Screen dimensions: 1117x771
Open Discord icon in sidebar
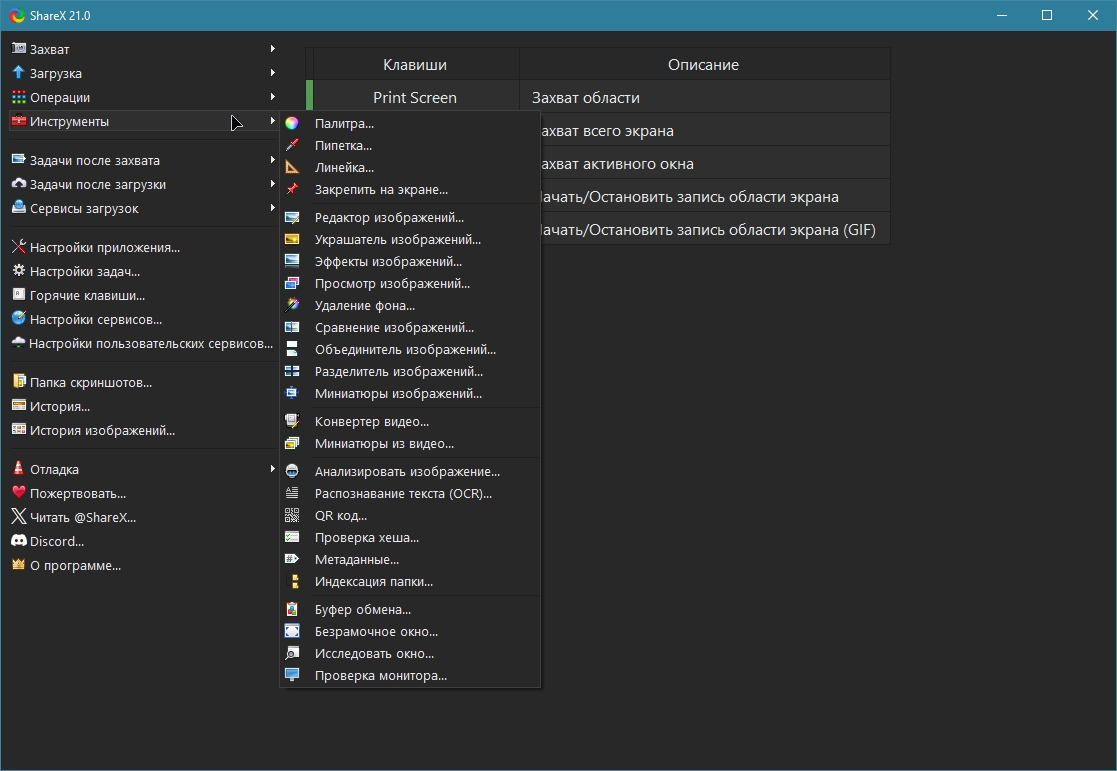[19, 541]
